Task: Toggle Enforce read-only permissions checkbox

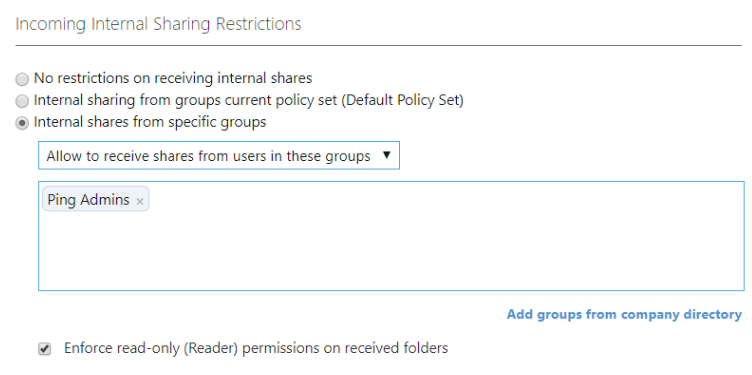Action: coord(45,349)
